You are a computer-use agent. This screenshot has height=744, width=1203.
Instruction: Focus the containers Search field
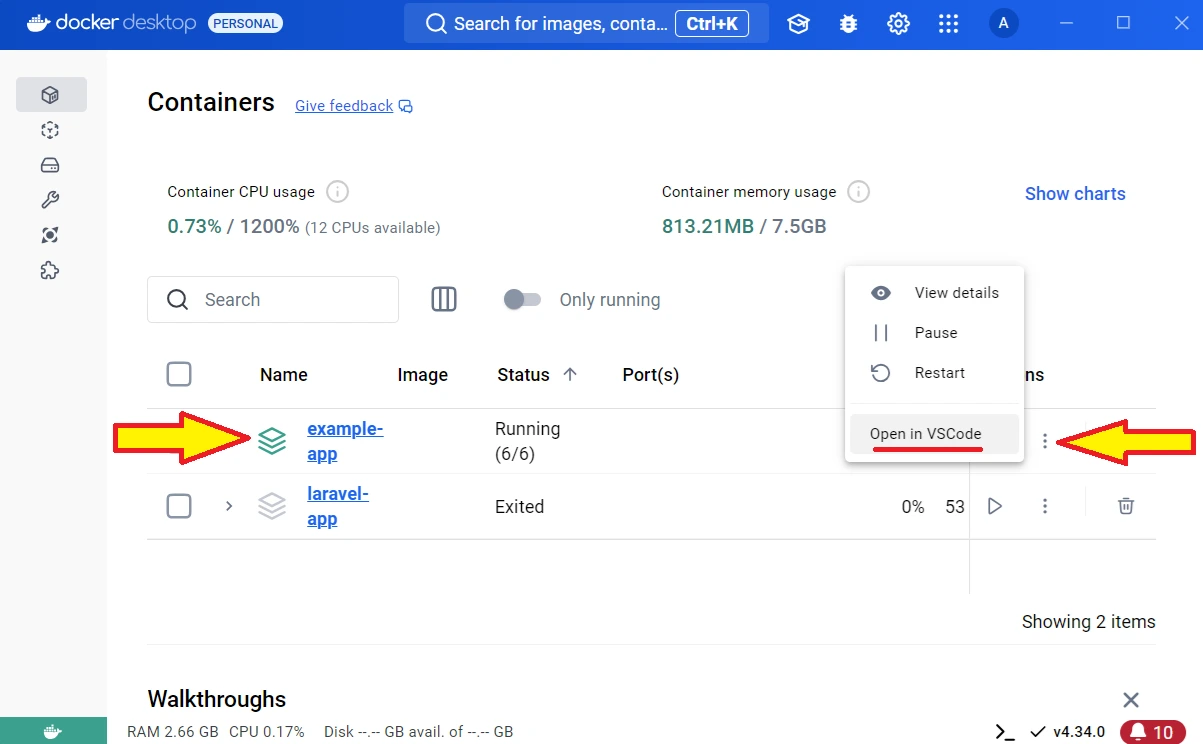click(x=273, y=299)
